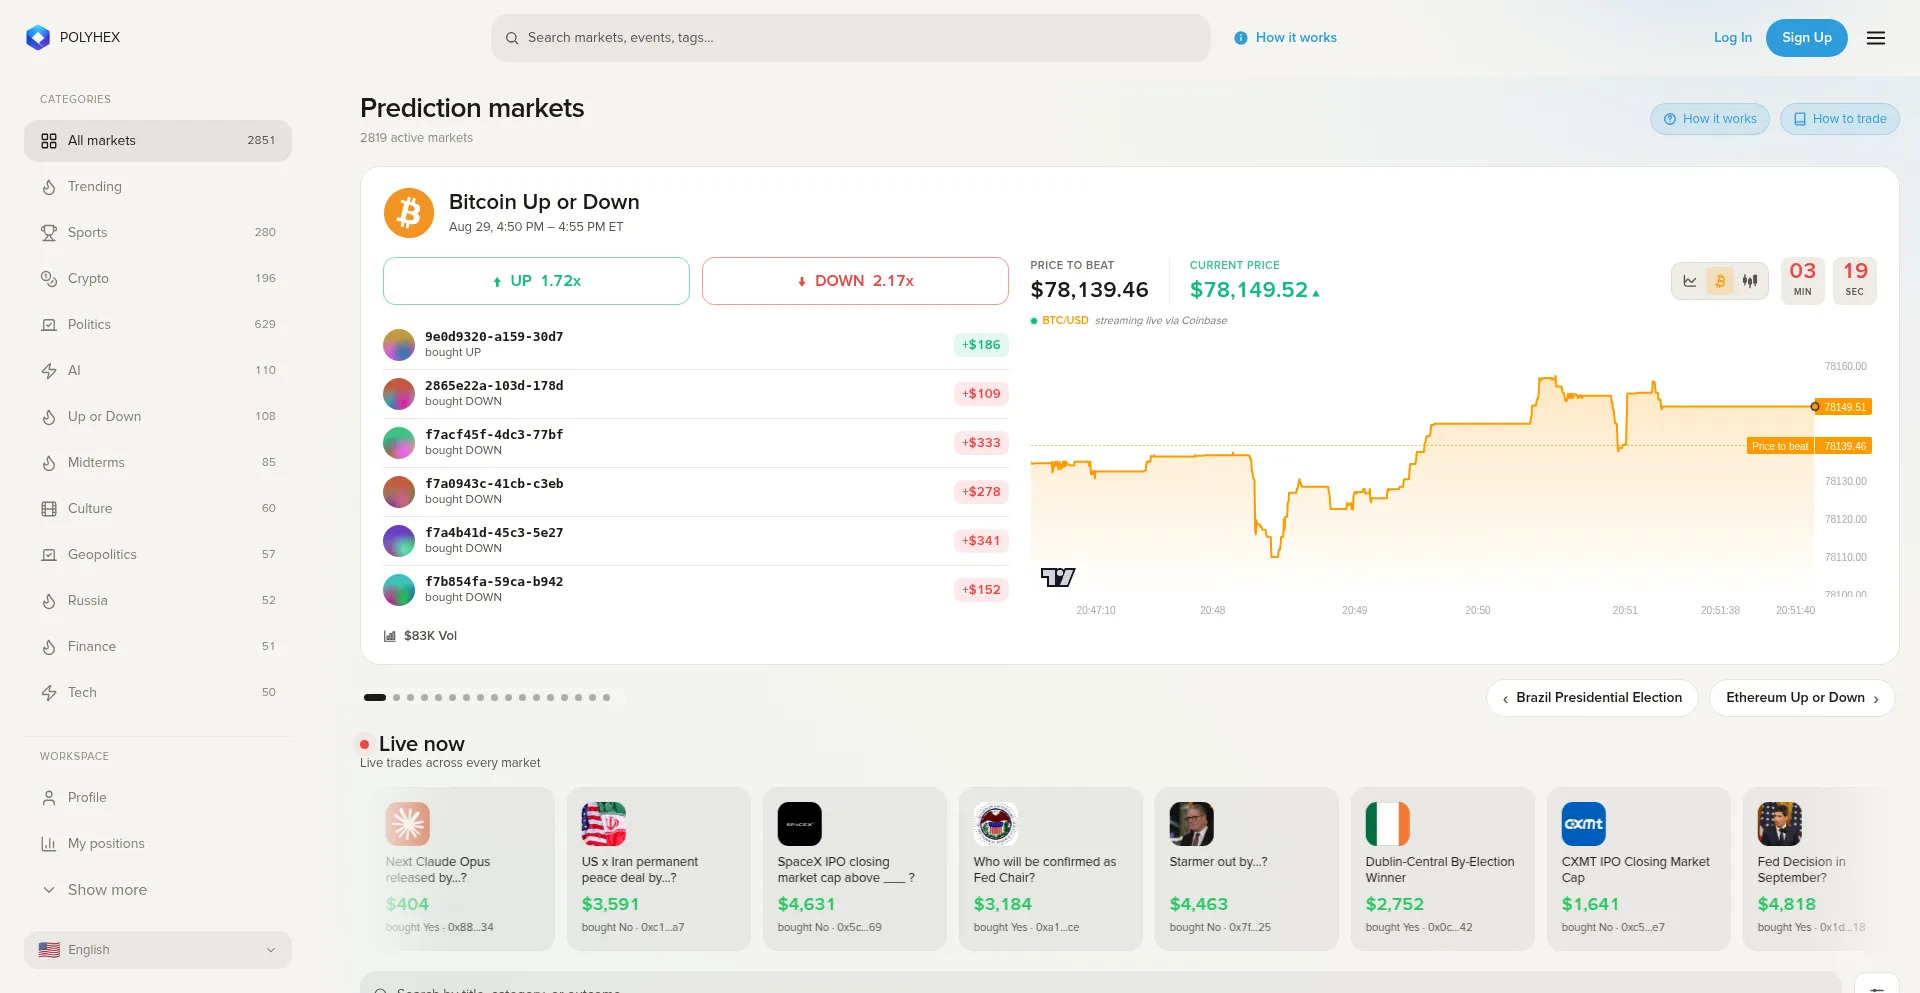The image size is (1920, 993).
Task: Open the Culture category
Action: [x=158, y=509]
